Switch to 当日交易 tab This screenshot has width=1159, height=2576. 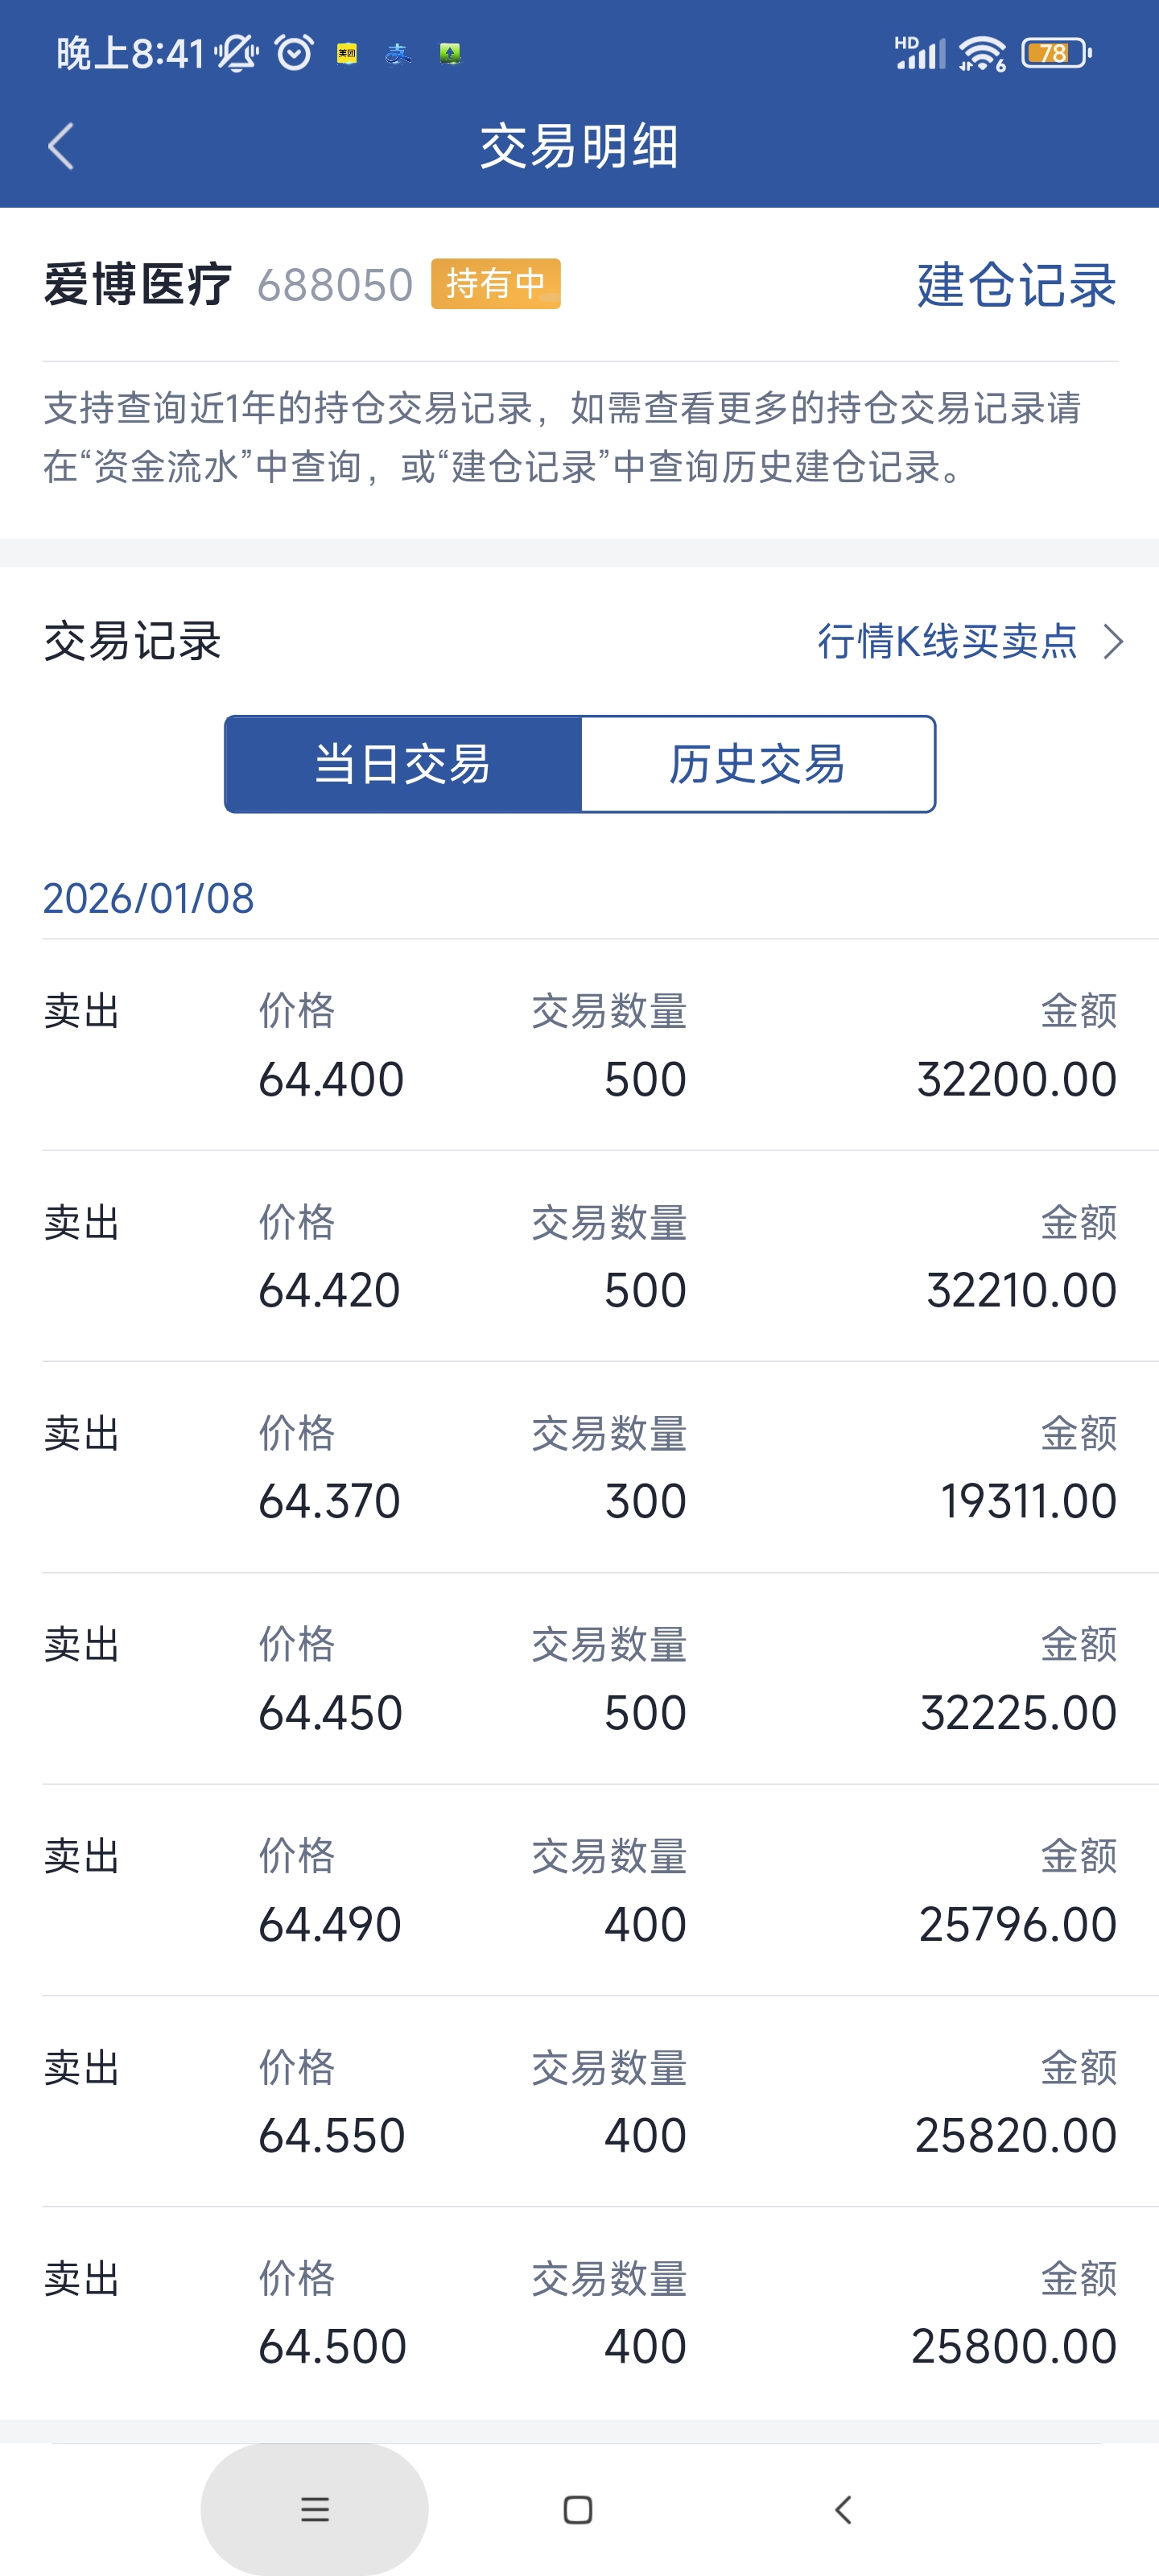[x=403, y=764]
